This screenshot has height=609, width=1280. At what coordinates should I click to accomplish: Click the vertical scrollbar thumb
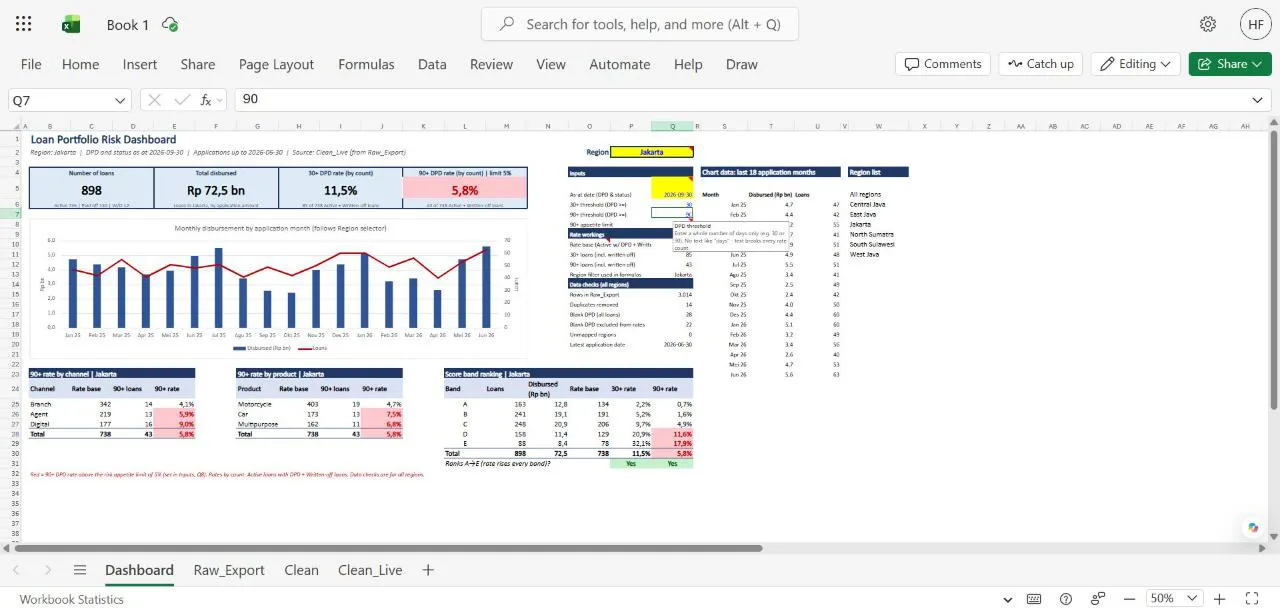tap(1273, 270)
